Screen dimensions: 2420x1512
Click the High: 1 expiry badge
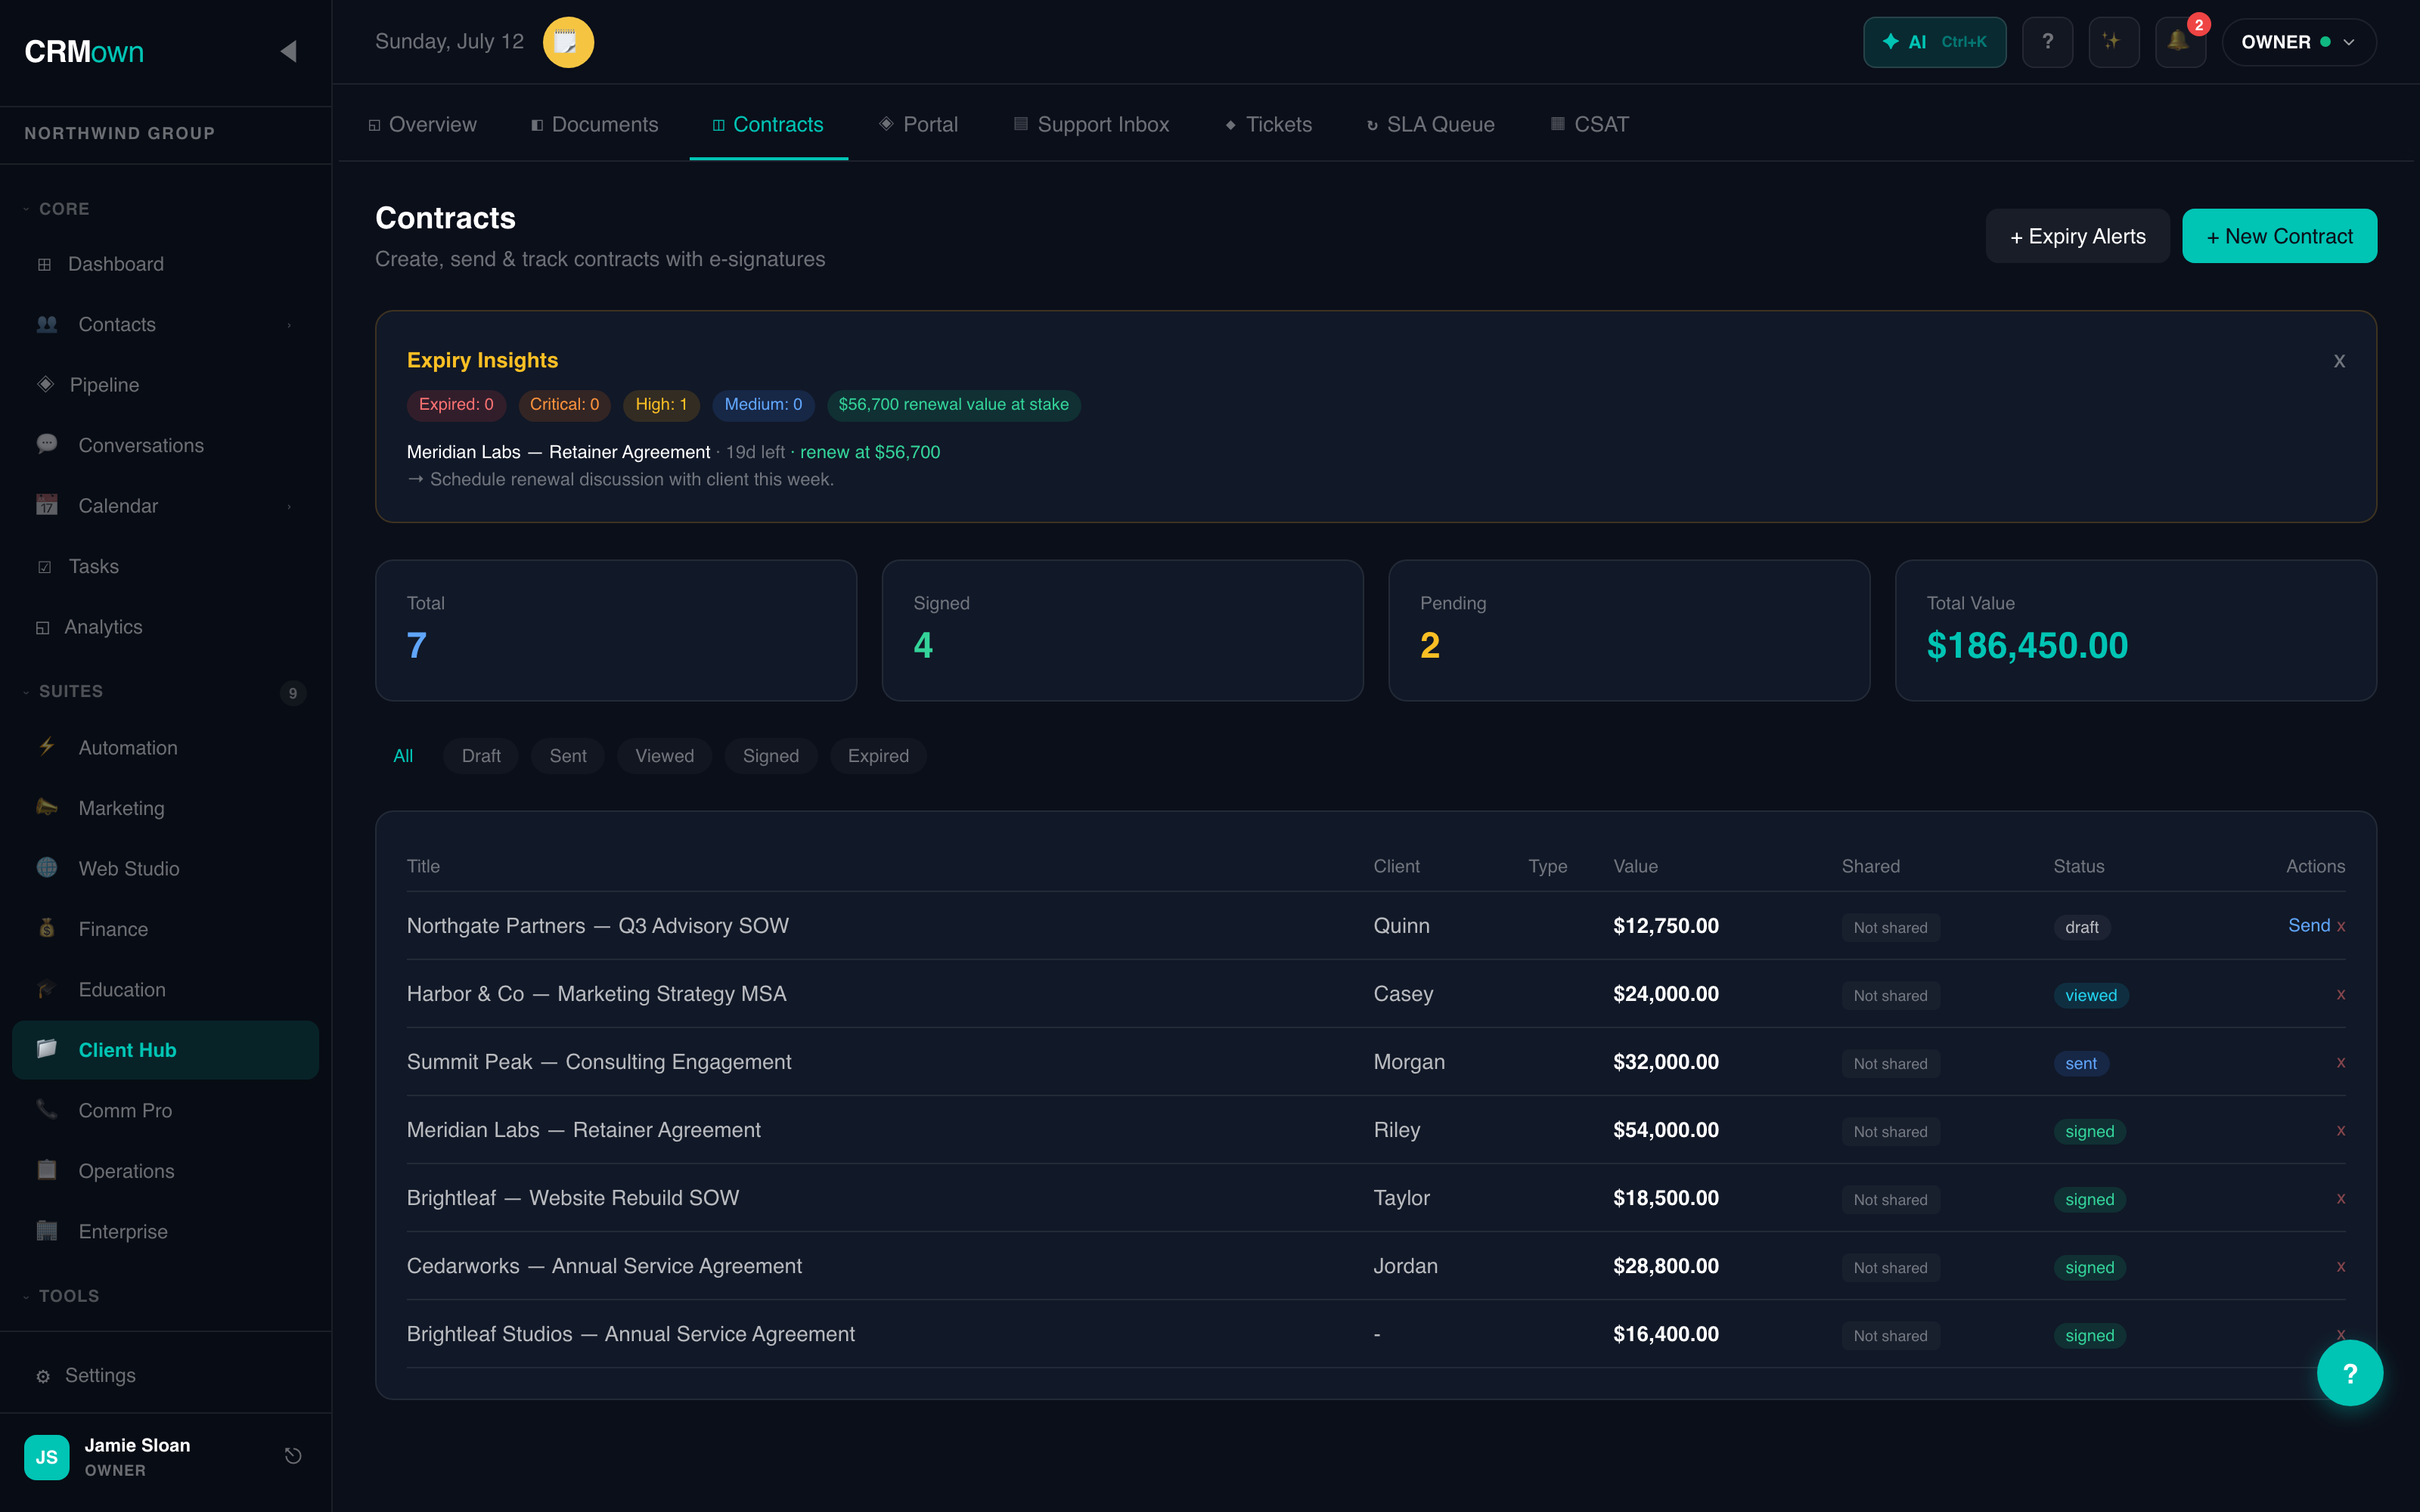[x=661, y=405]
